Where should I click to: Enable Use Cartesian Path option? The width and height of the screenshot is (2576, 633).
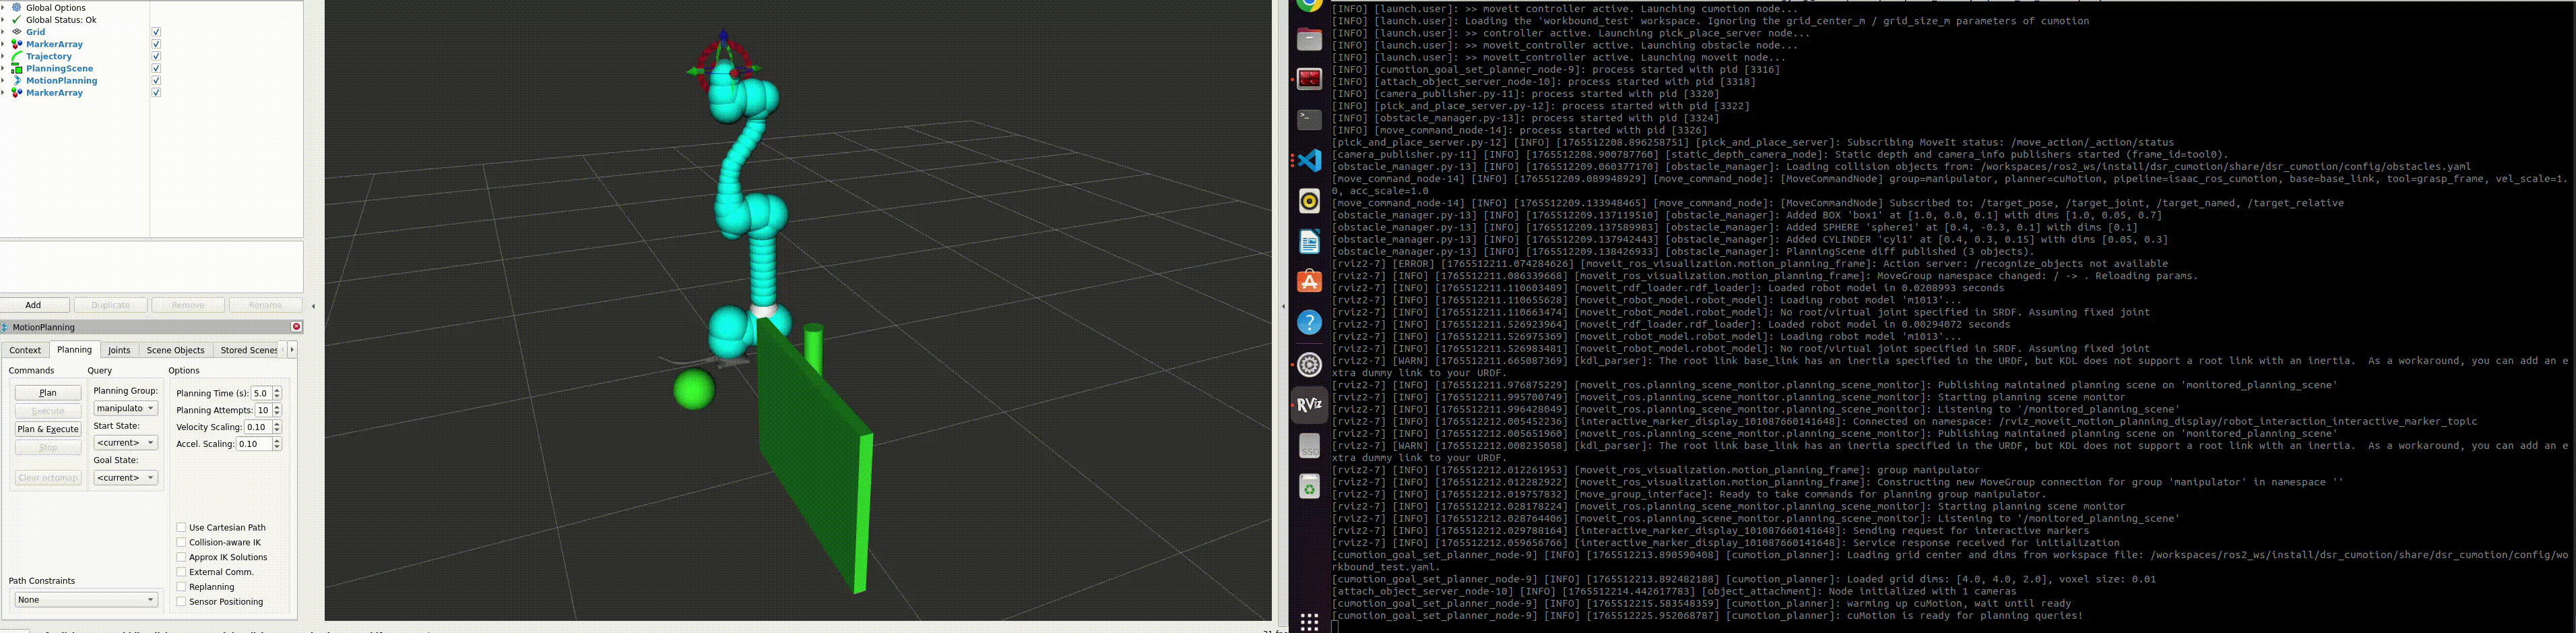tap(181, 527)
